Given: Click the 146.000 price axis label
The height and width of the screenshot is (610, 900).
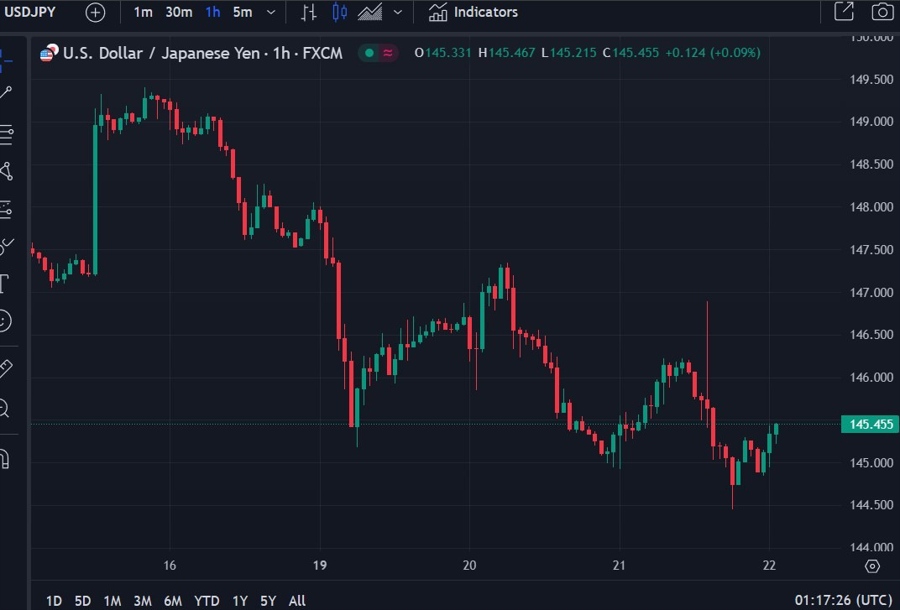Looking at the screenshot, I should coord(871,378).
